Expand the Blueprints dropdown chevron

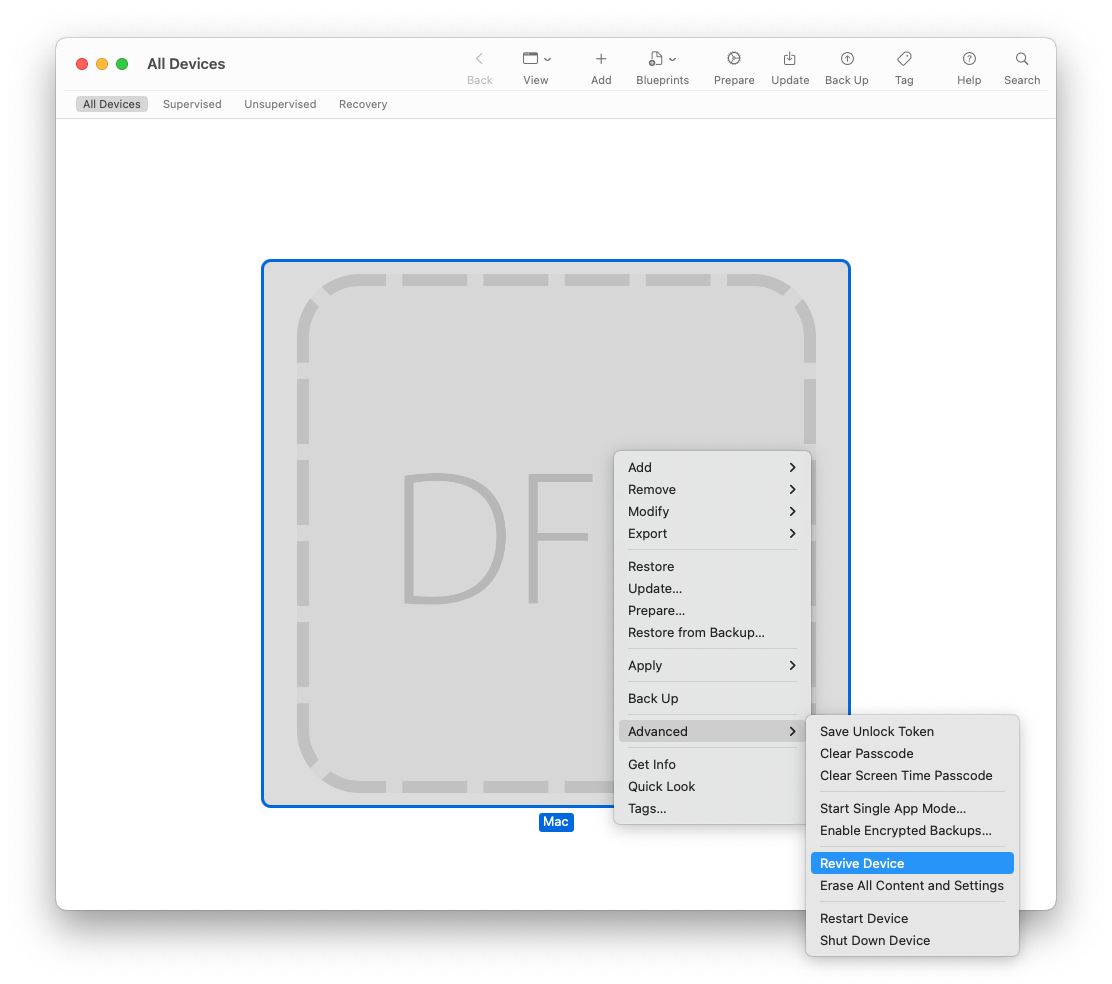click(x=672, y=60)
